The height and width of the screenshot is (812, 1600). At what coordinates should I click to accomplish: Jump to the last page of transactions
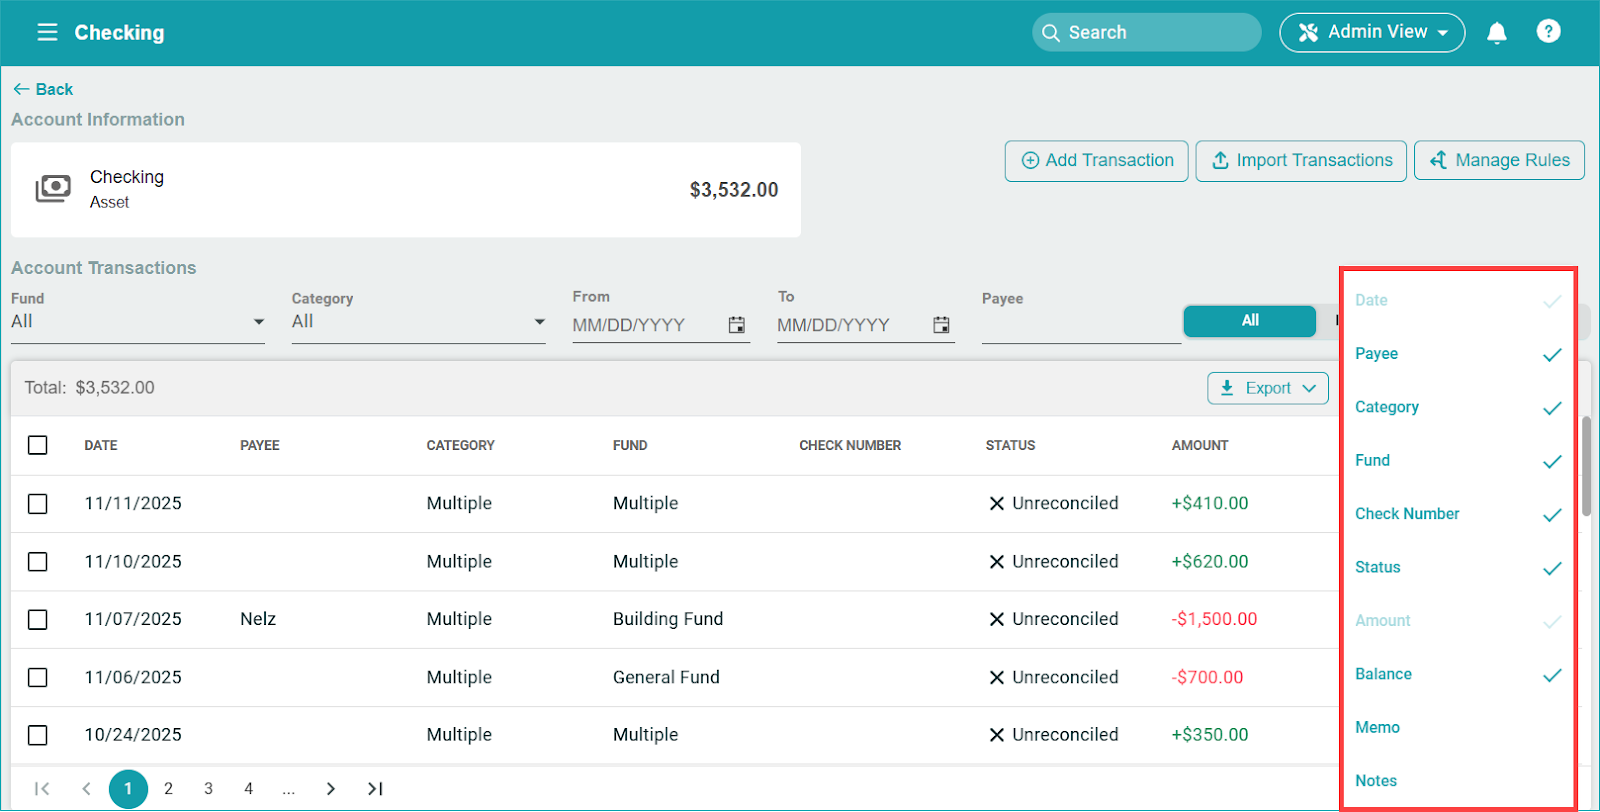pos(375,789)
